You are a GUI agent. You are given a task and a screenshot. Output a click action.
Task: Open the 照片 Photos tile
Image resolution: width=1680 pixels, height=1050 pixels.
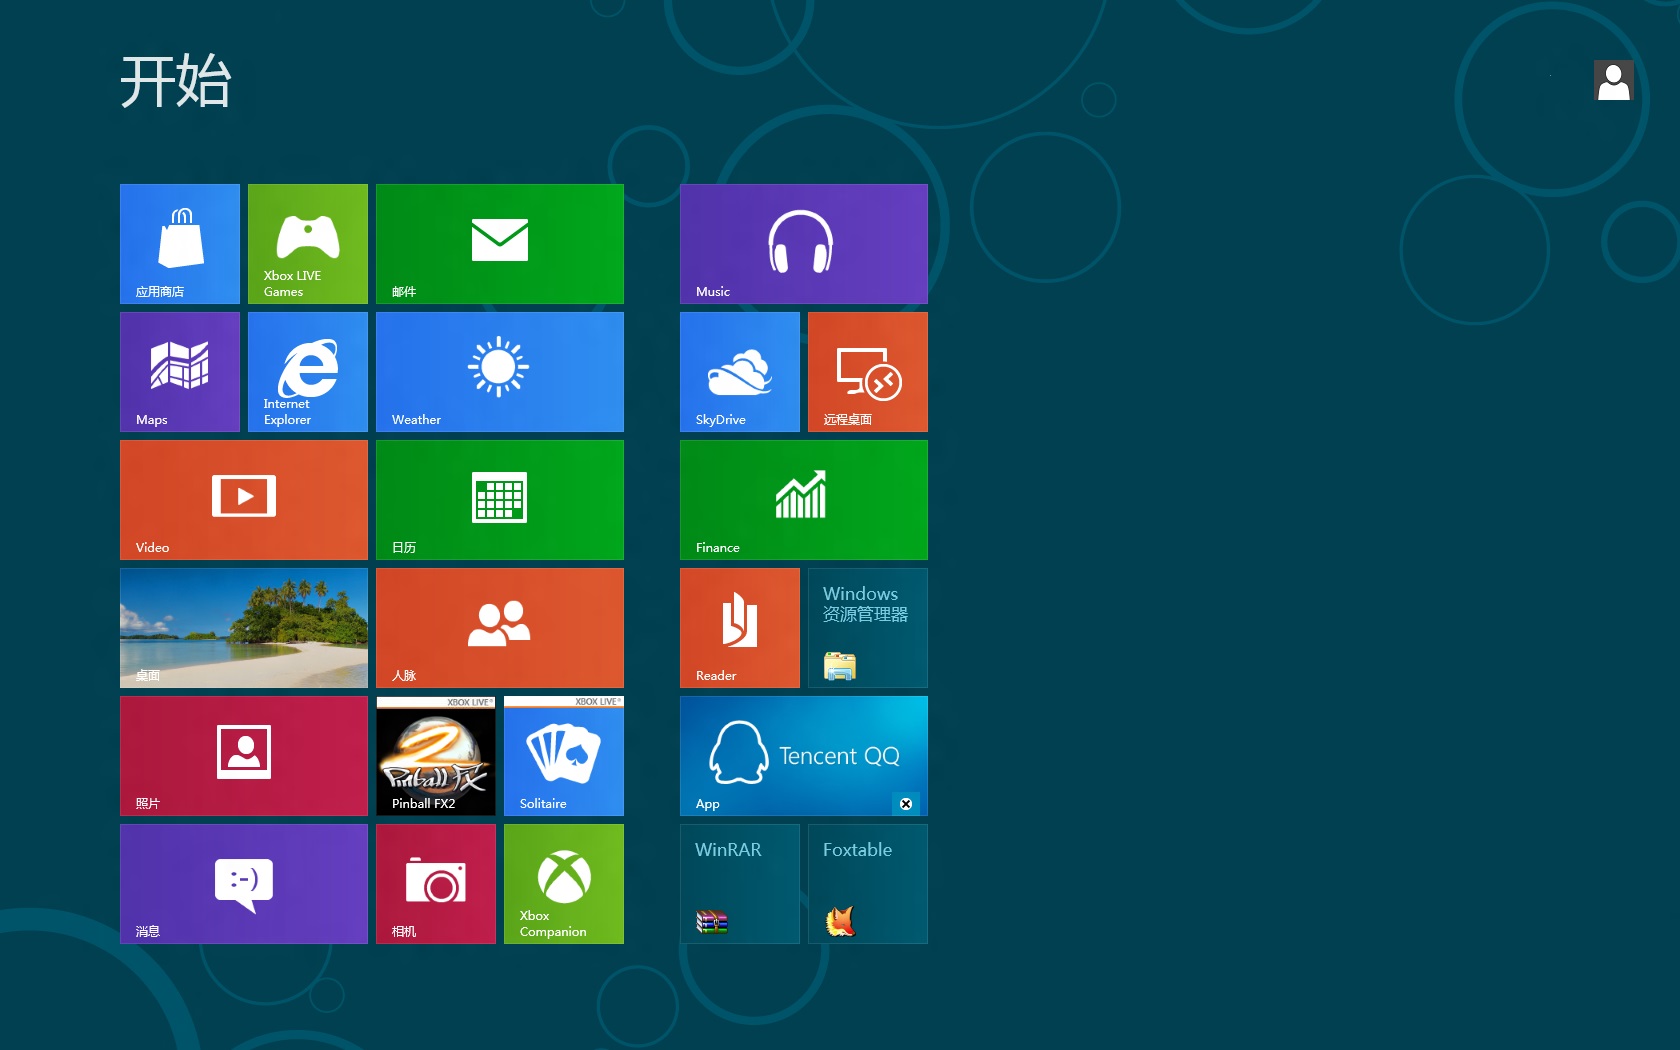[x=244, y=756]
